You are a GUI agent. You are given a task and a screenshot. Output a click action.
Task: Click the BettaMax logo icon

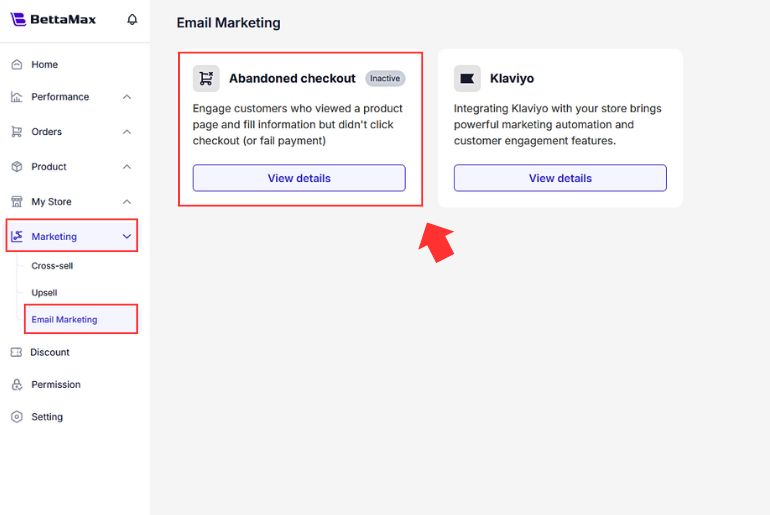pos(18,20)
